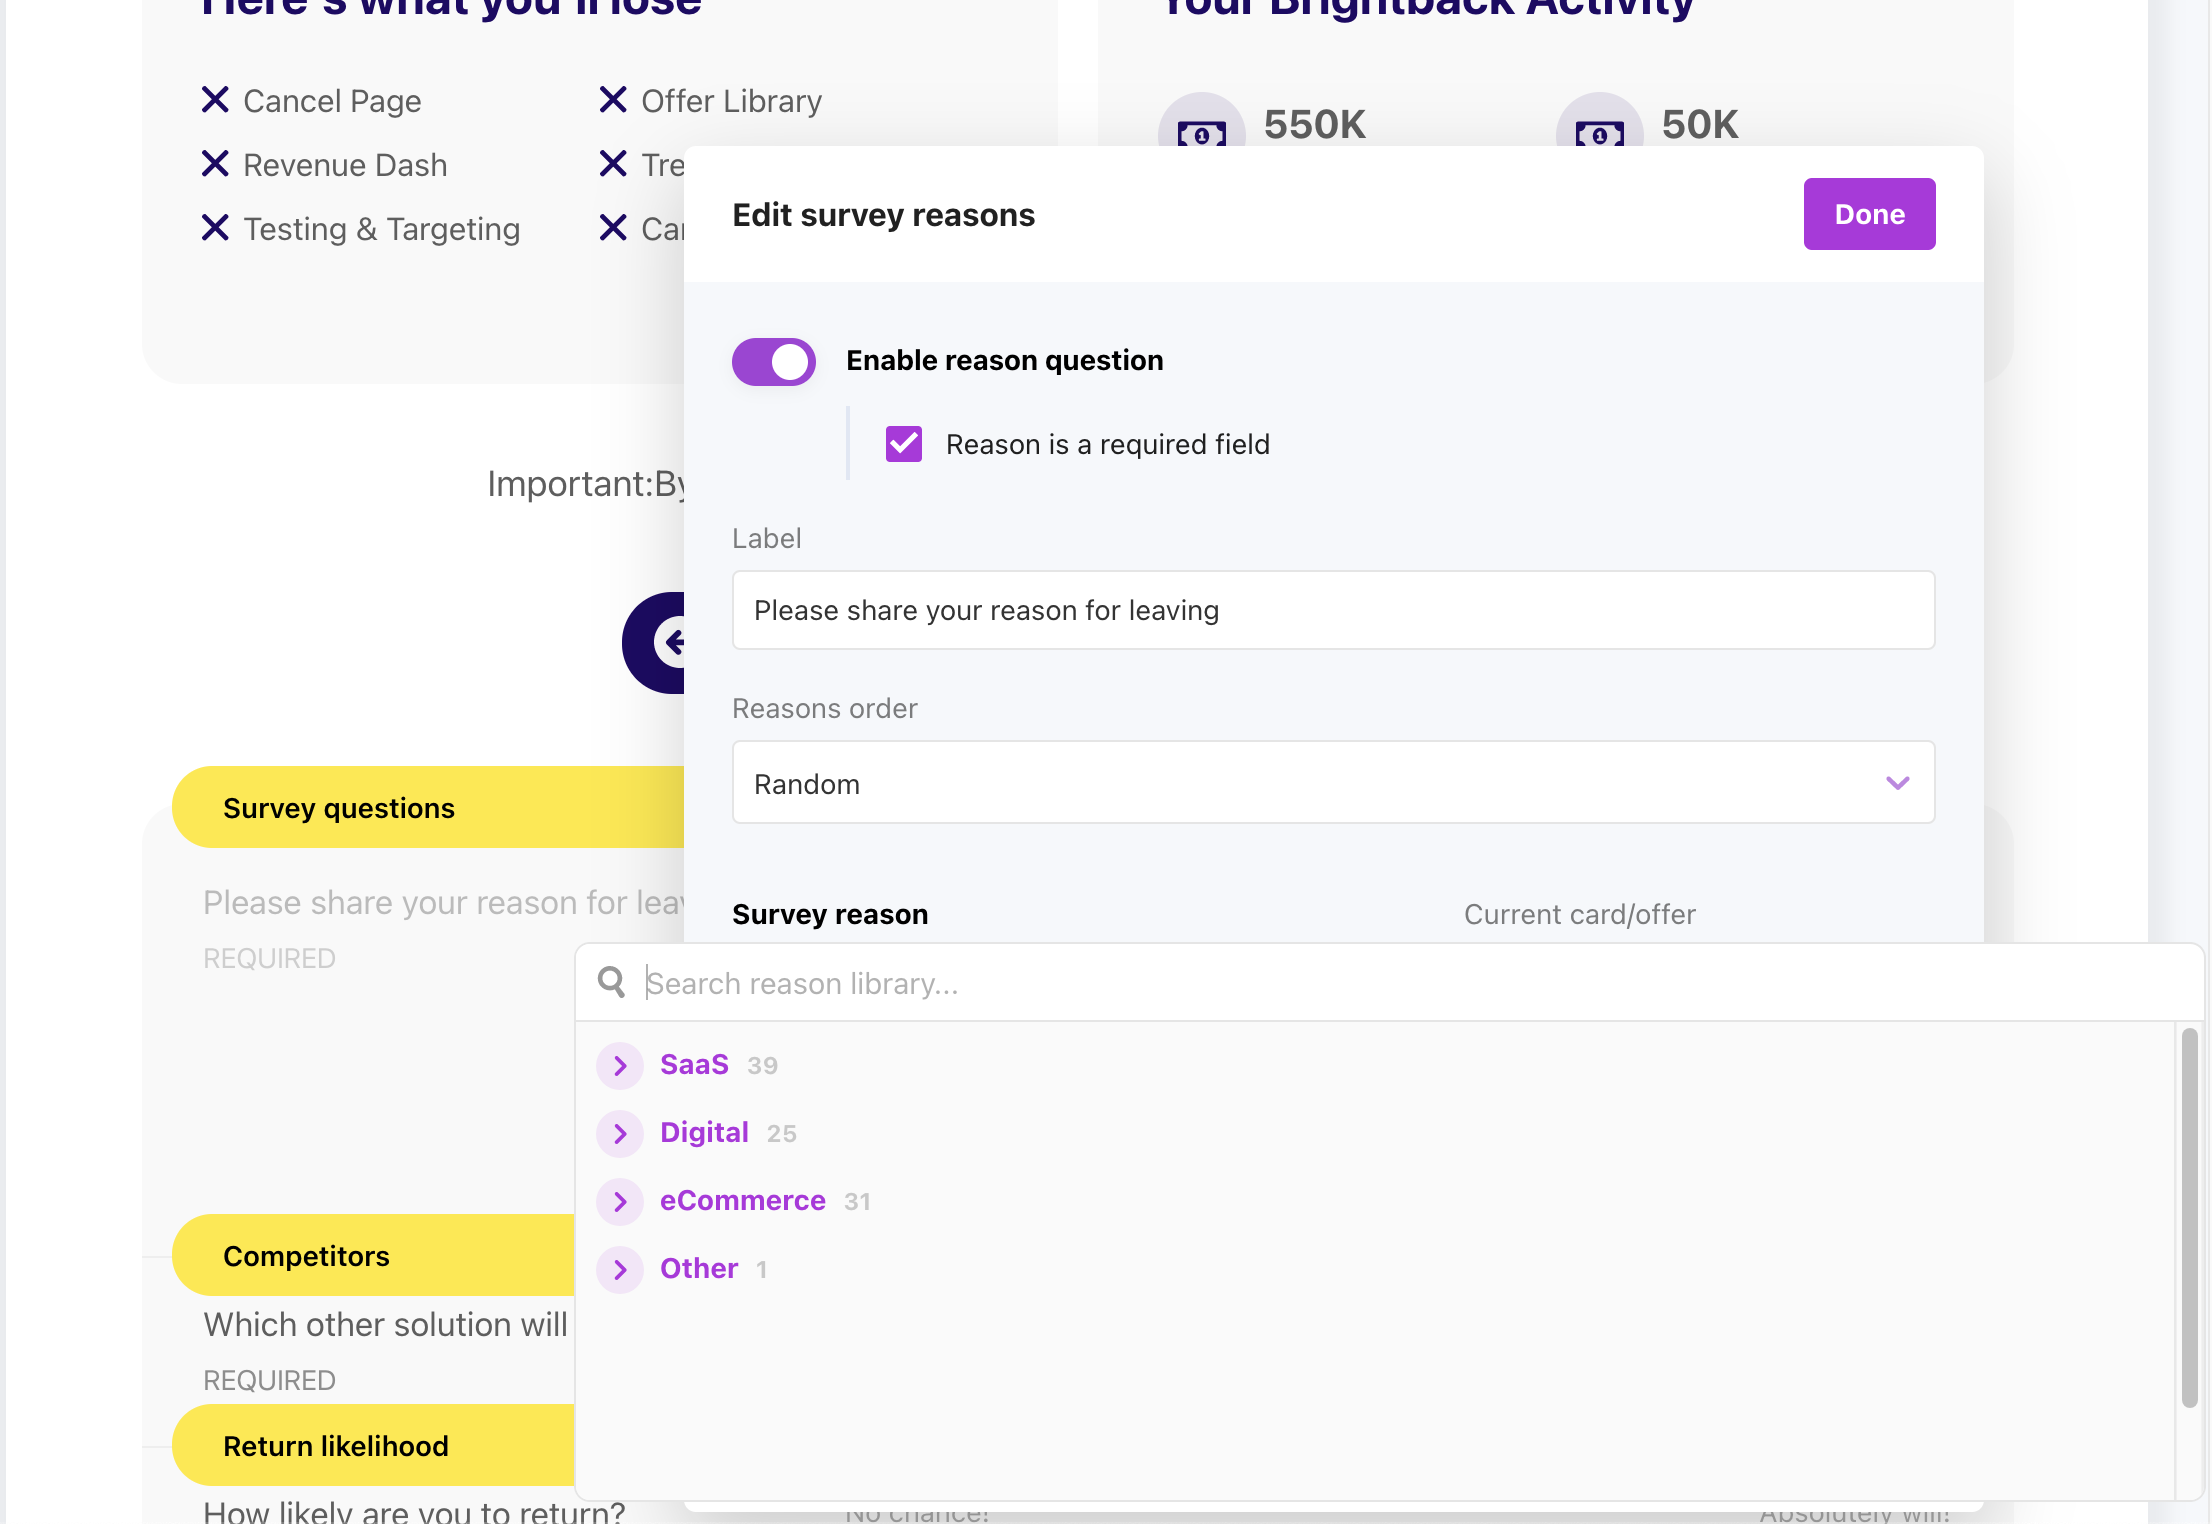Edit the reason Label text field

coord(1333,610)
